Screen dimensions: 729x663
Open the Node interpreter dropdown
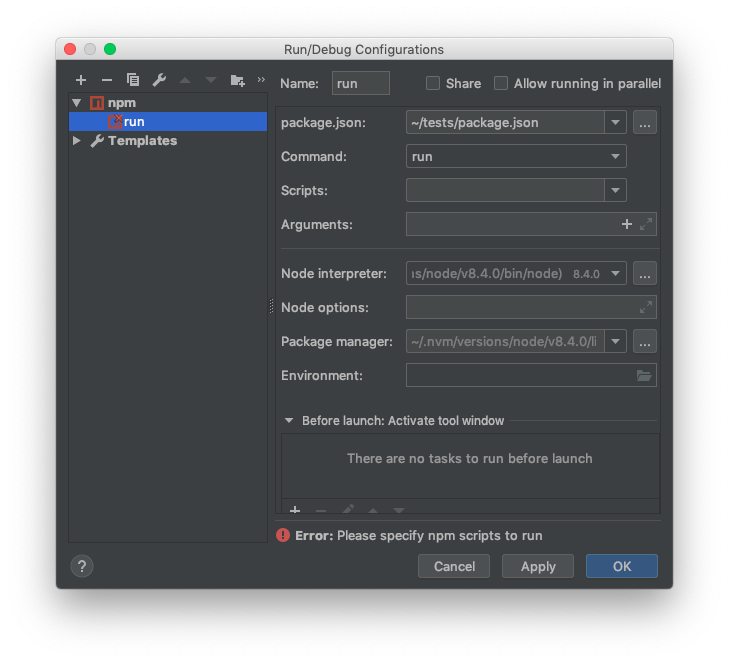tap(615, 273)
